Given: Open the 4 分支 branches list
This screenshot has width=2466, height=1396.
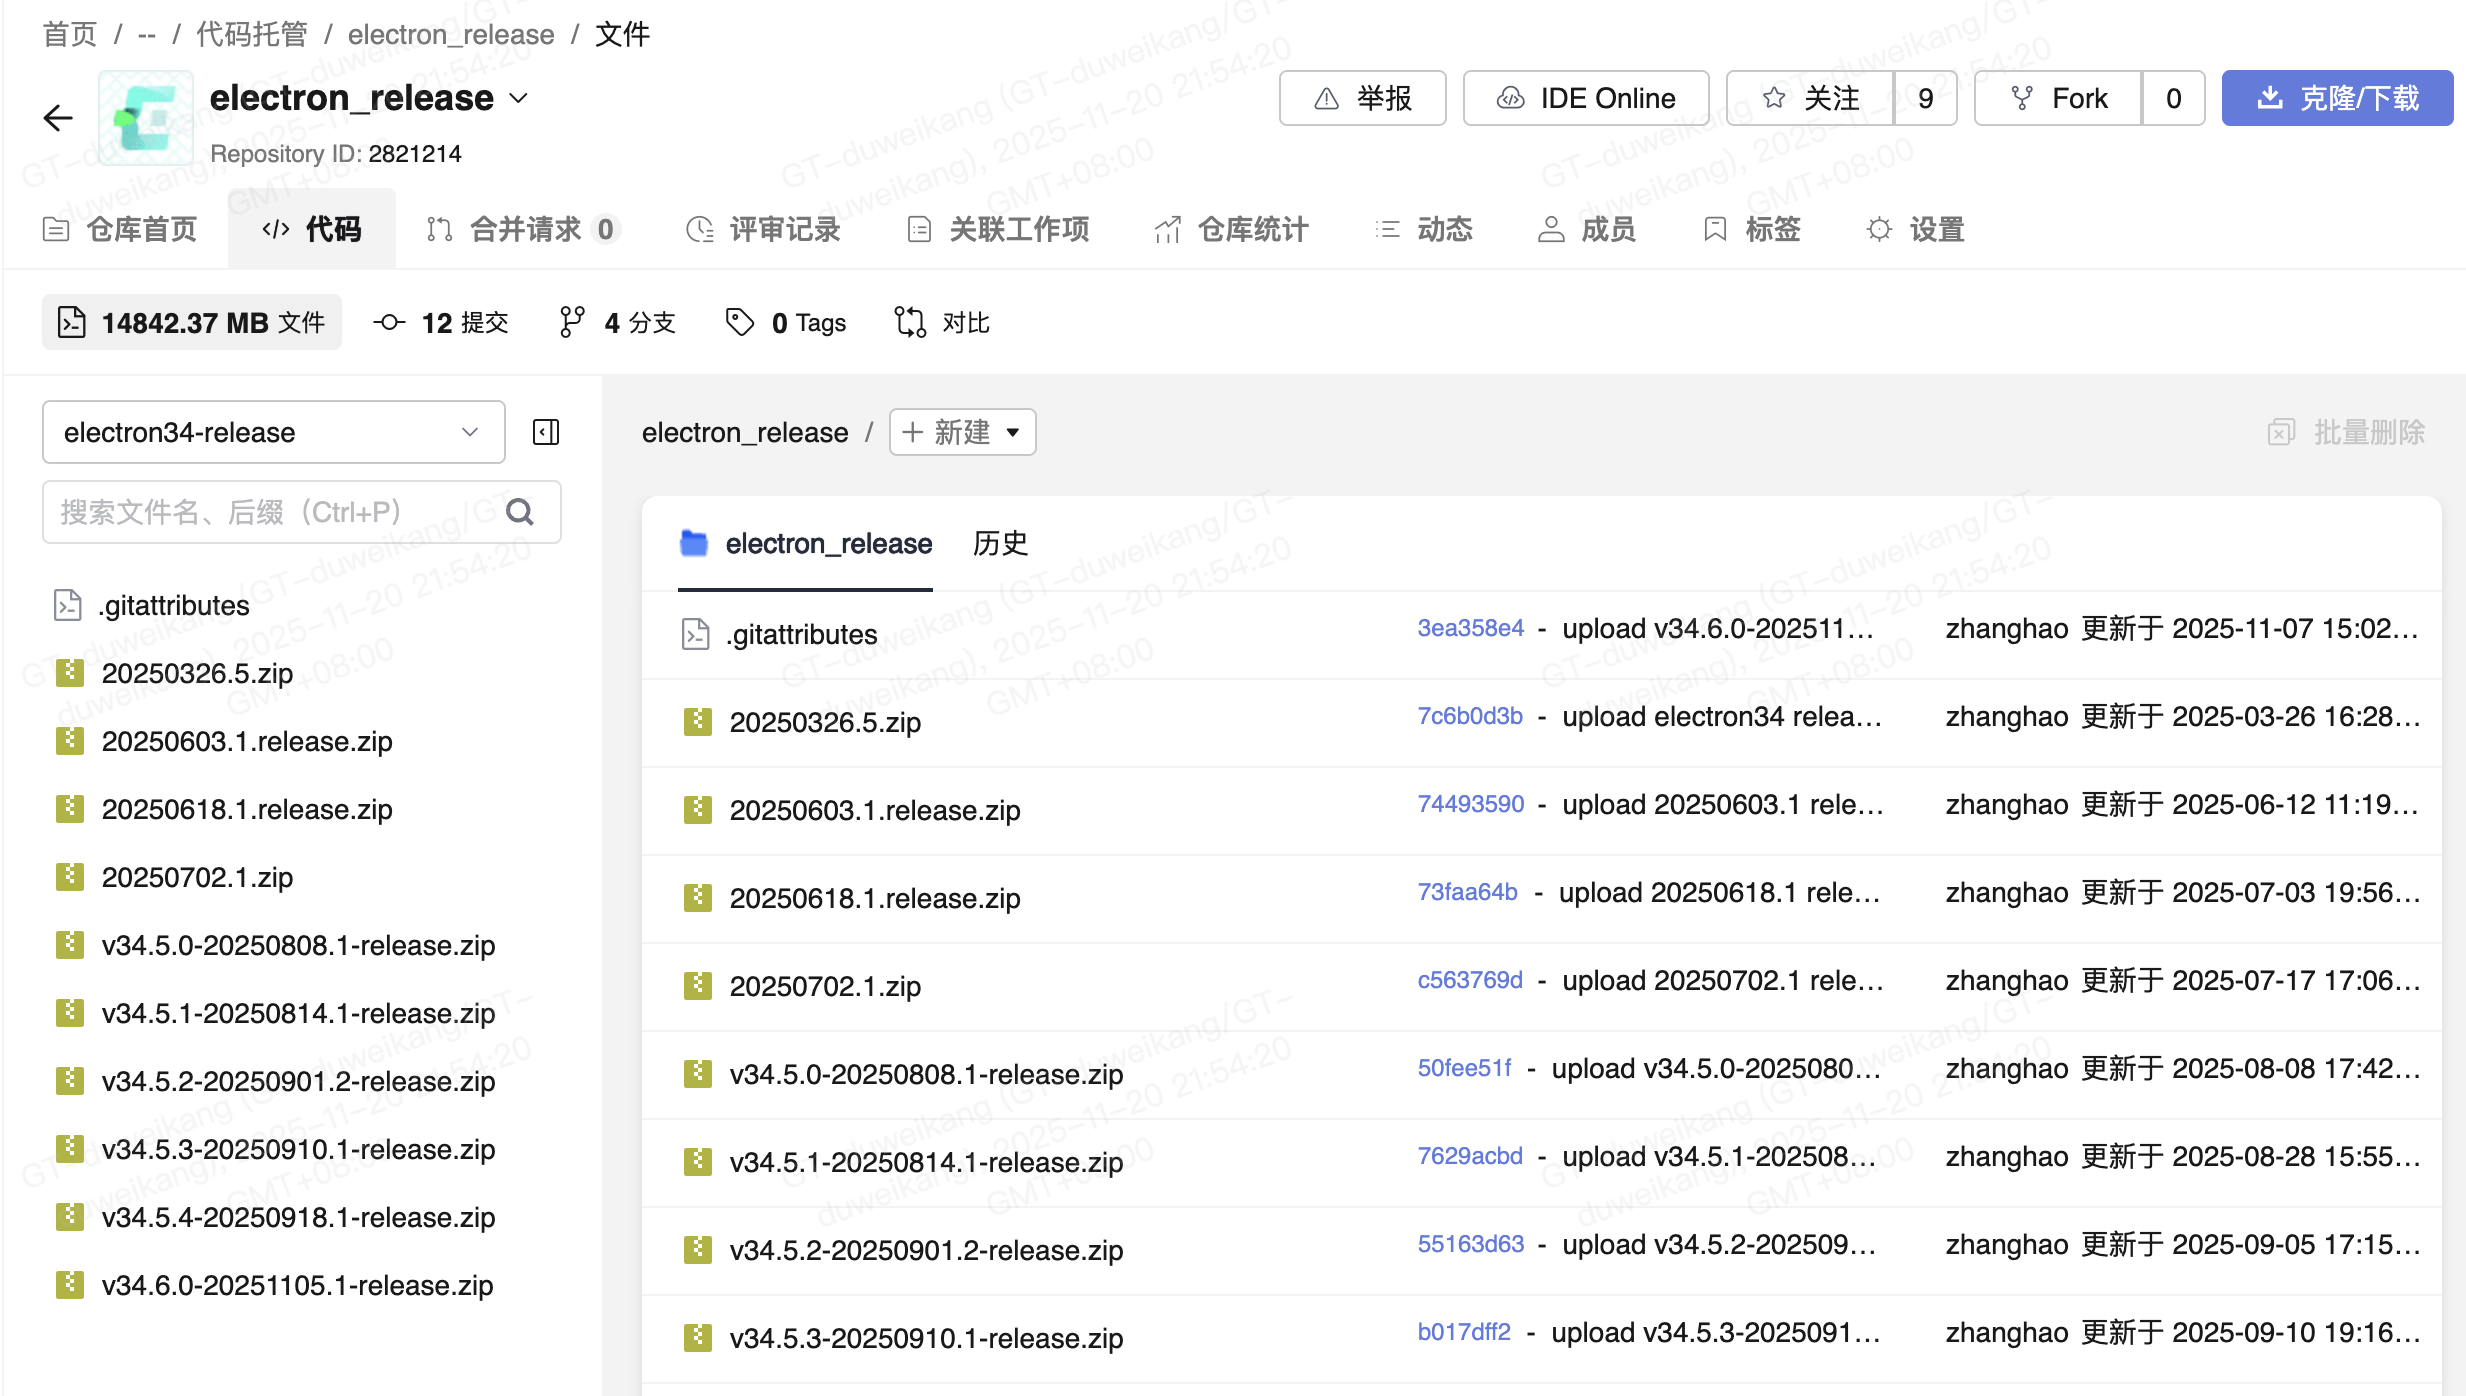Looking at the screenshot, I should pos(618,322).
